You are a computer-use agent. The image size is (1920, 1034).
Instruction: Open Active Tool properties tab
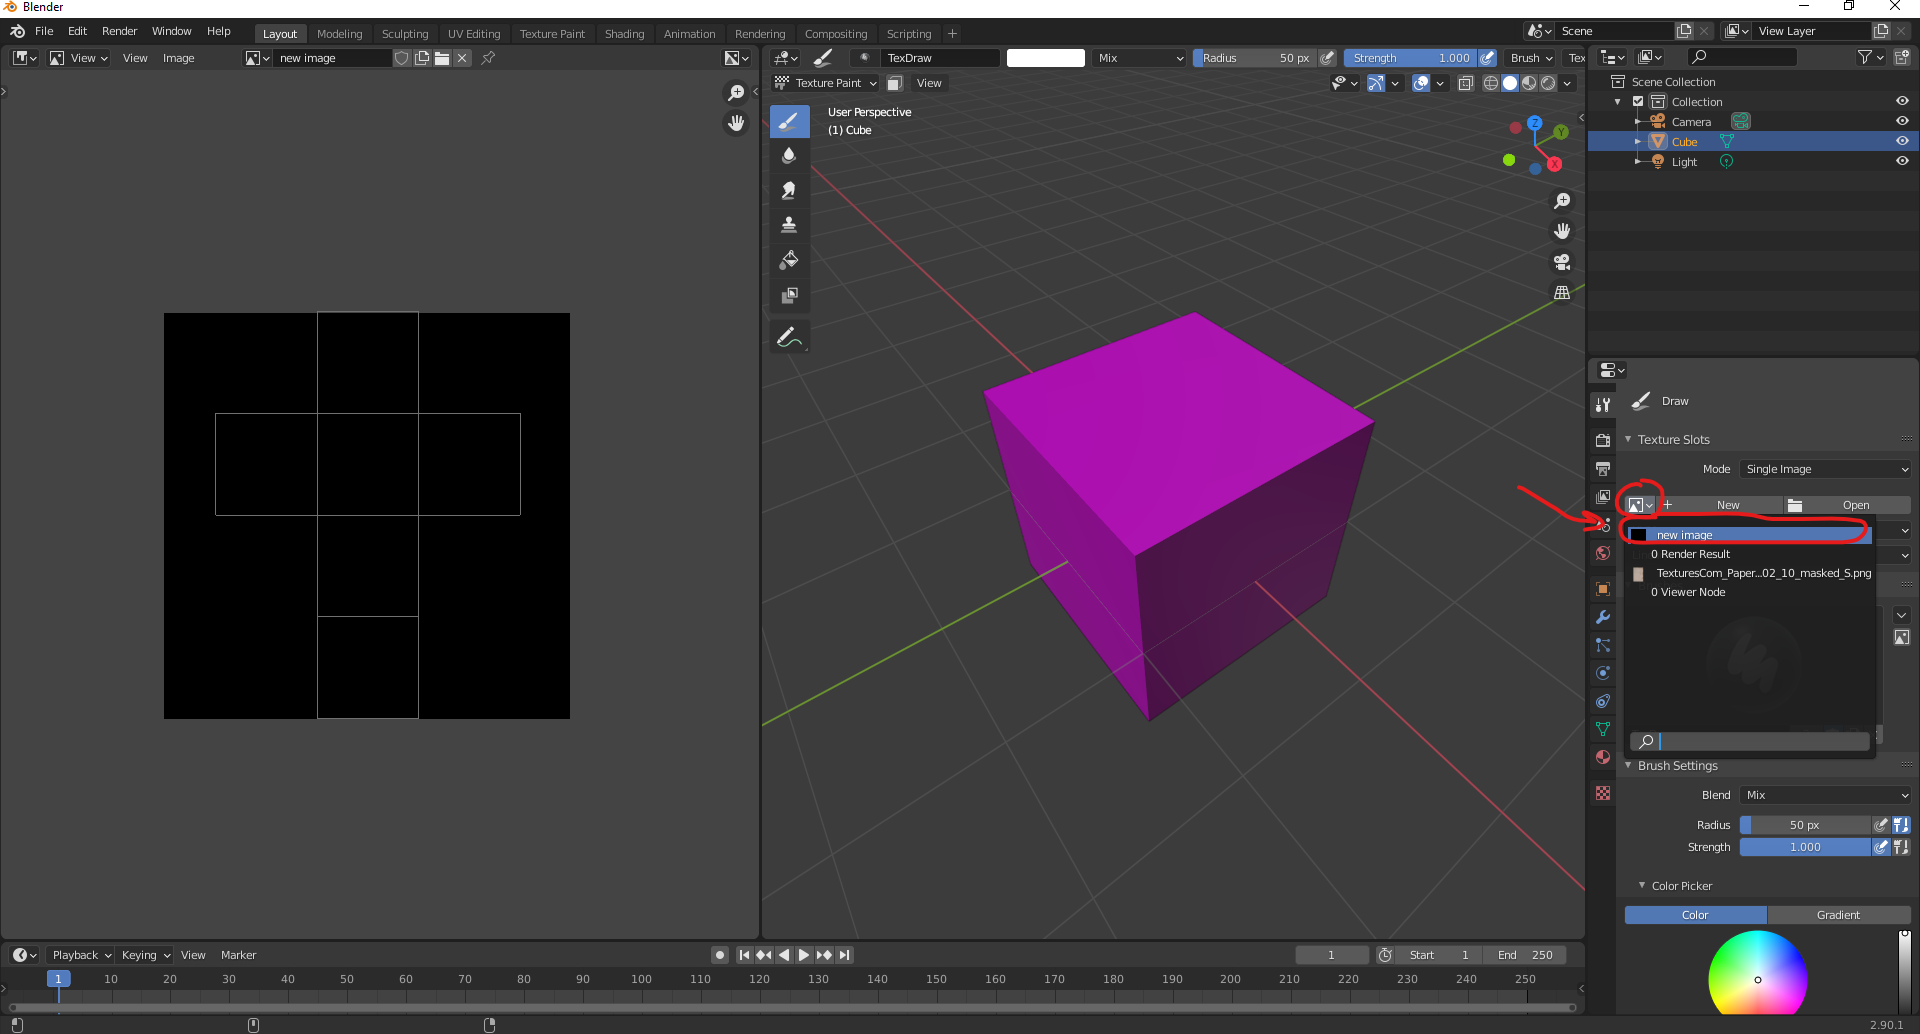click(x=1603, y=404)
